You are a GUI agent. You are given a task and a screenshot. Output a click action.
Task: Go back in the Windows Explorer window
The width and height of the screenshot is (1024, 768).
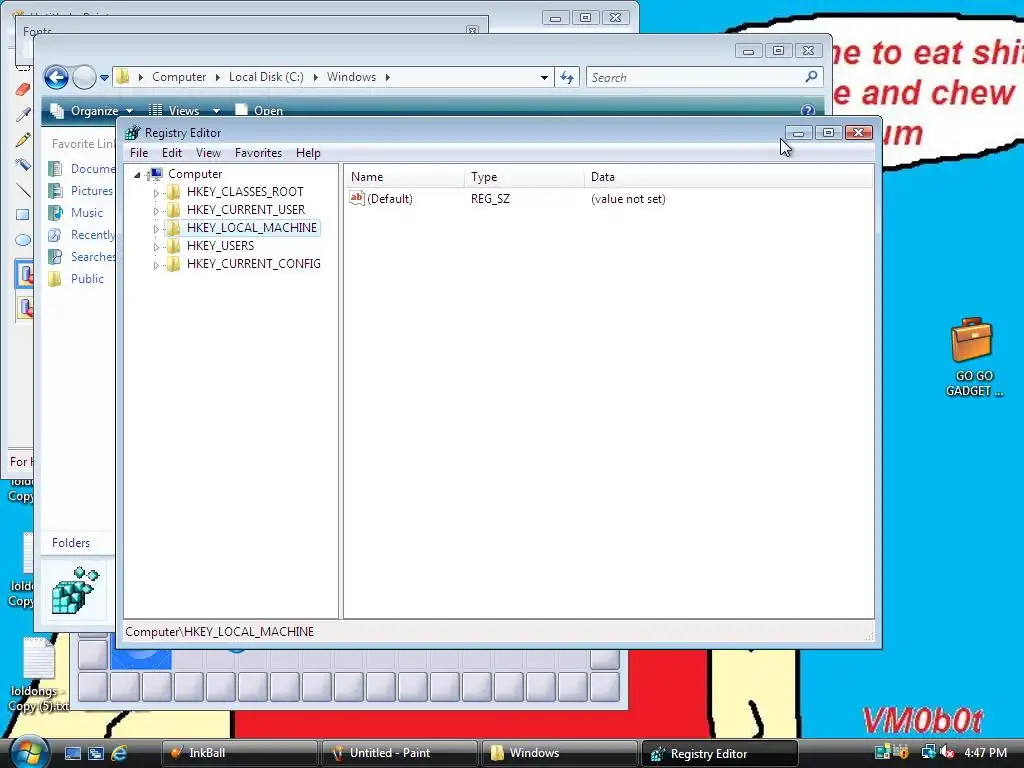tap(56, 77)
